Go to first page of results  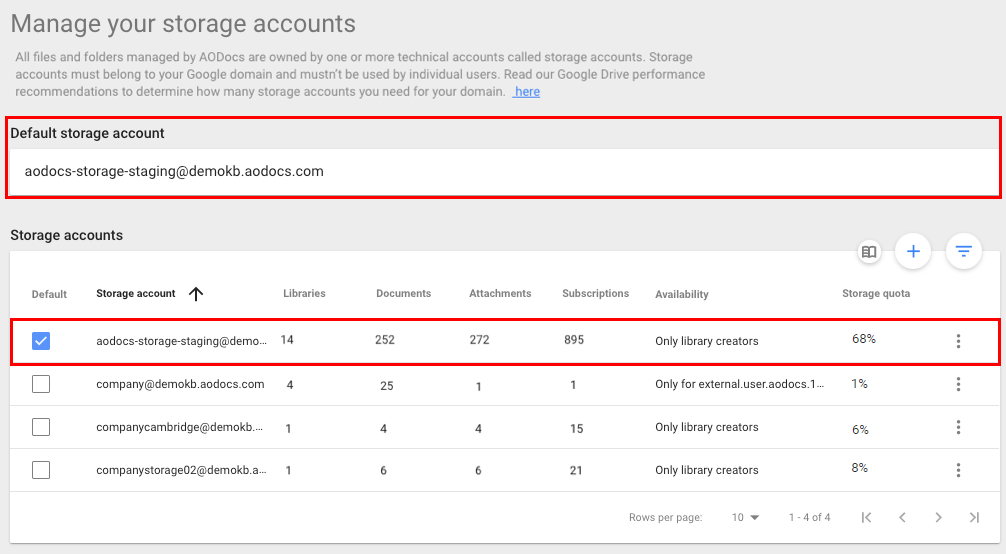(866, 517)
